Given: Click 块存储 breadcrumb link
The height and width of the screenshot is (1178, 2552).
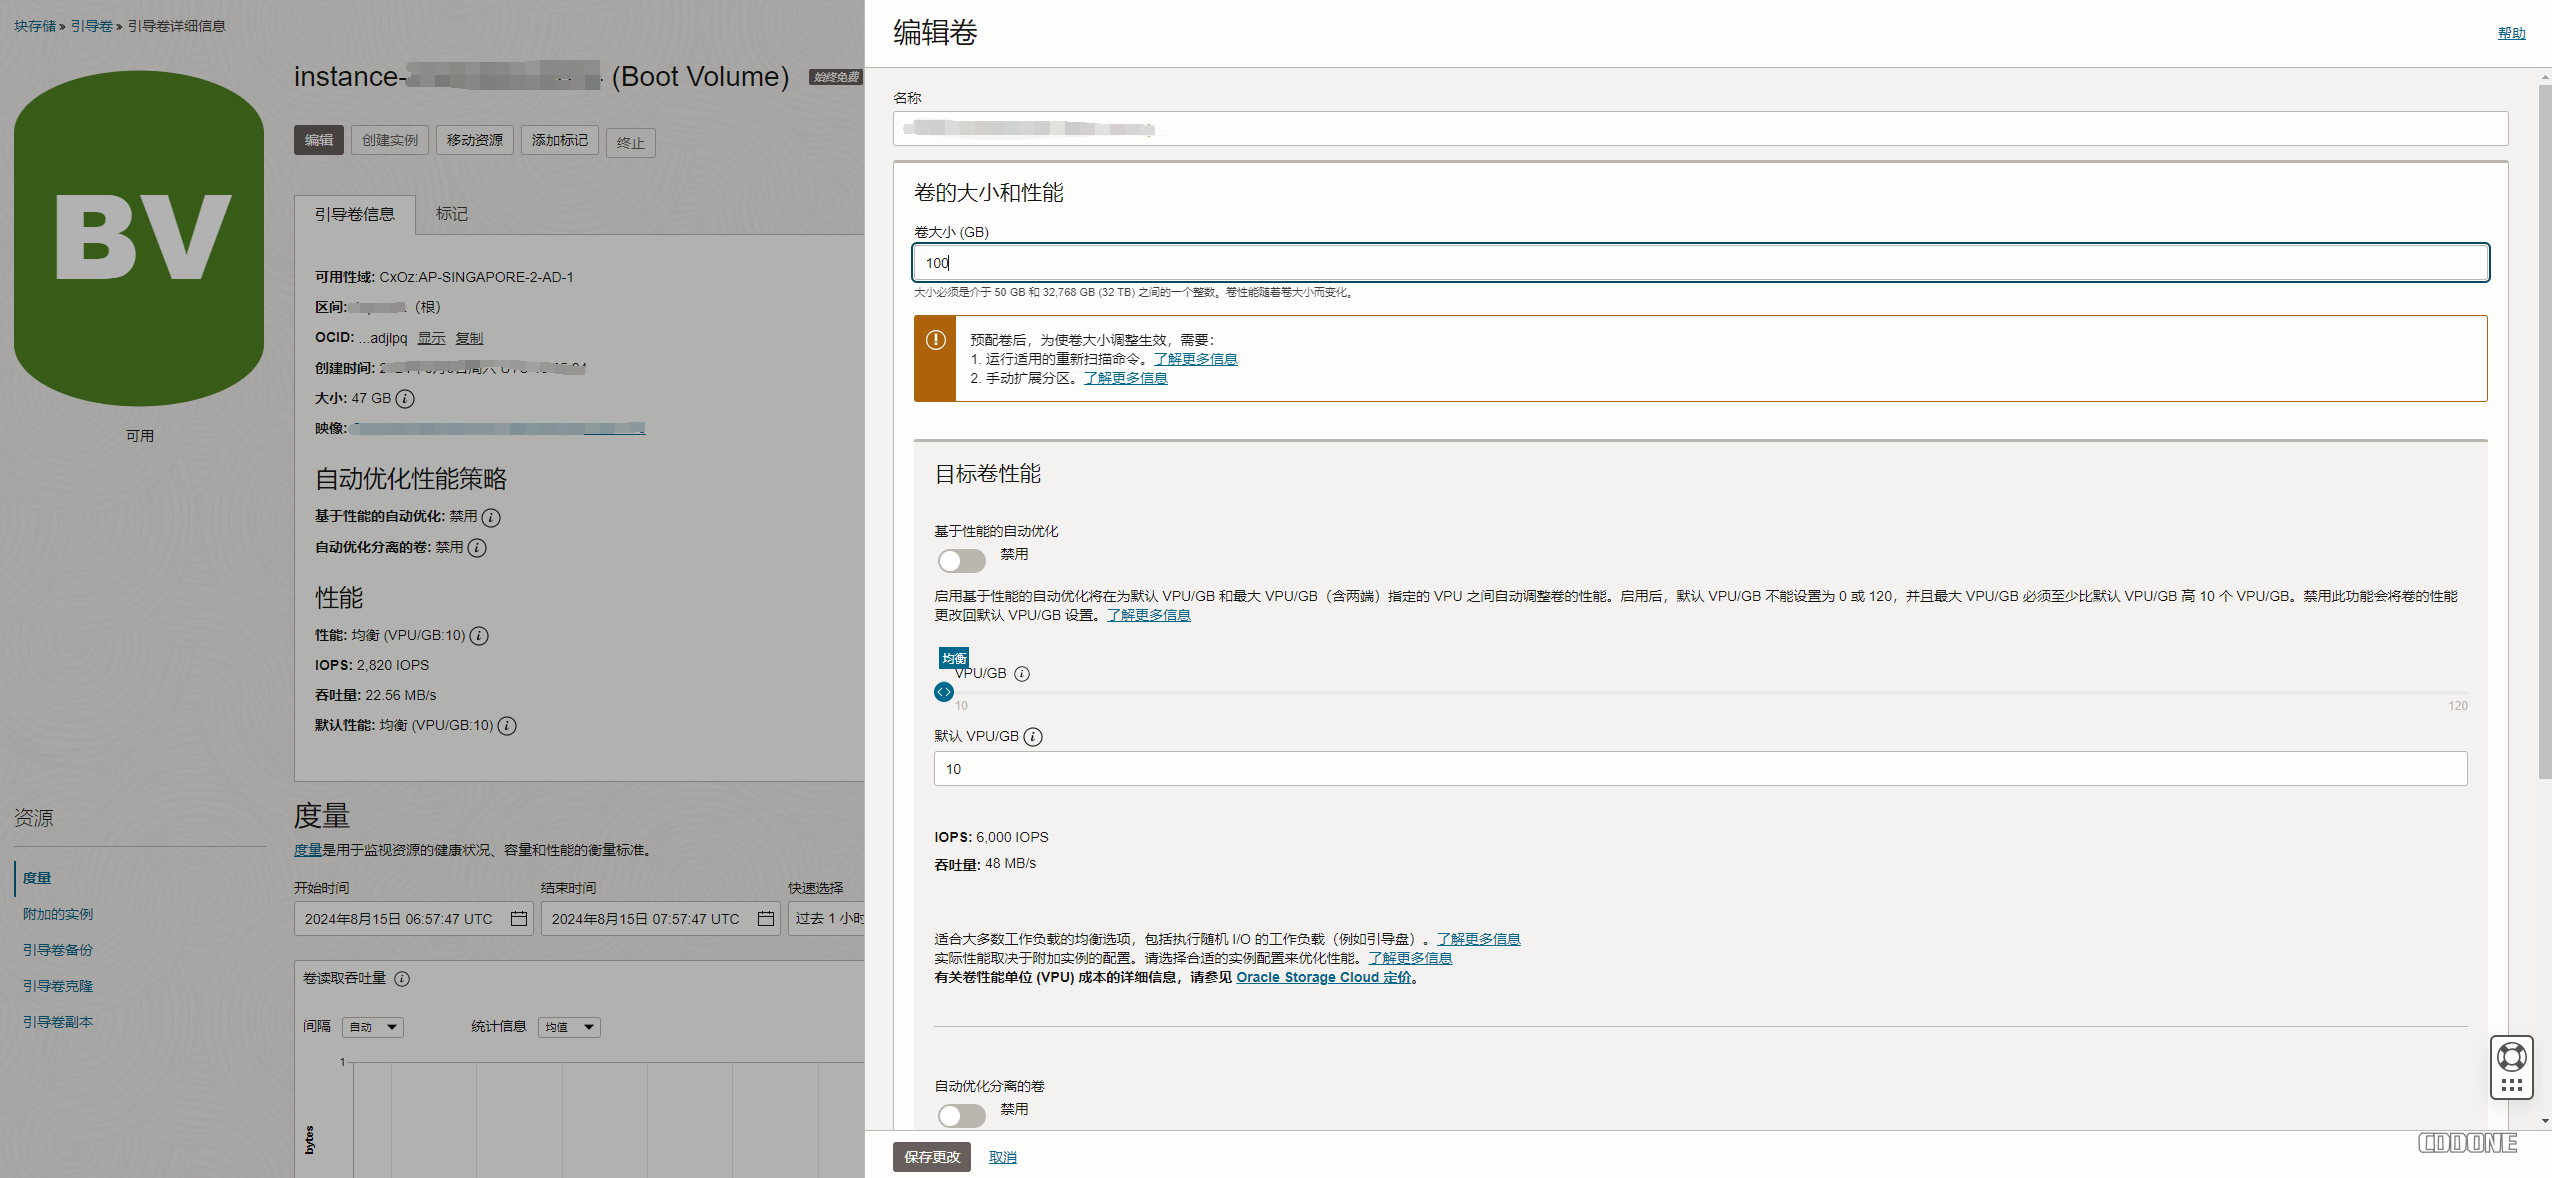Looking at the screenshot, I should (35, 26).
